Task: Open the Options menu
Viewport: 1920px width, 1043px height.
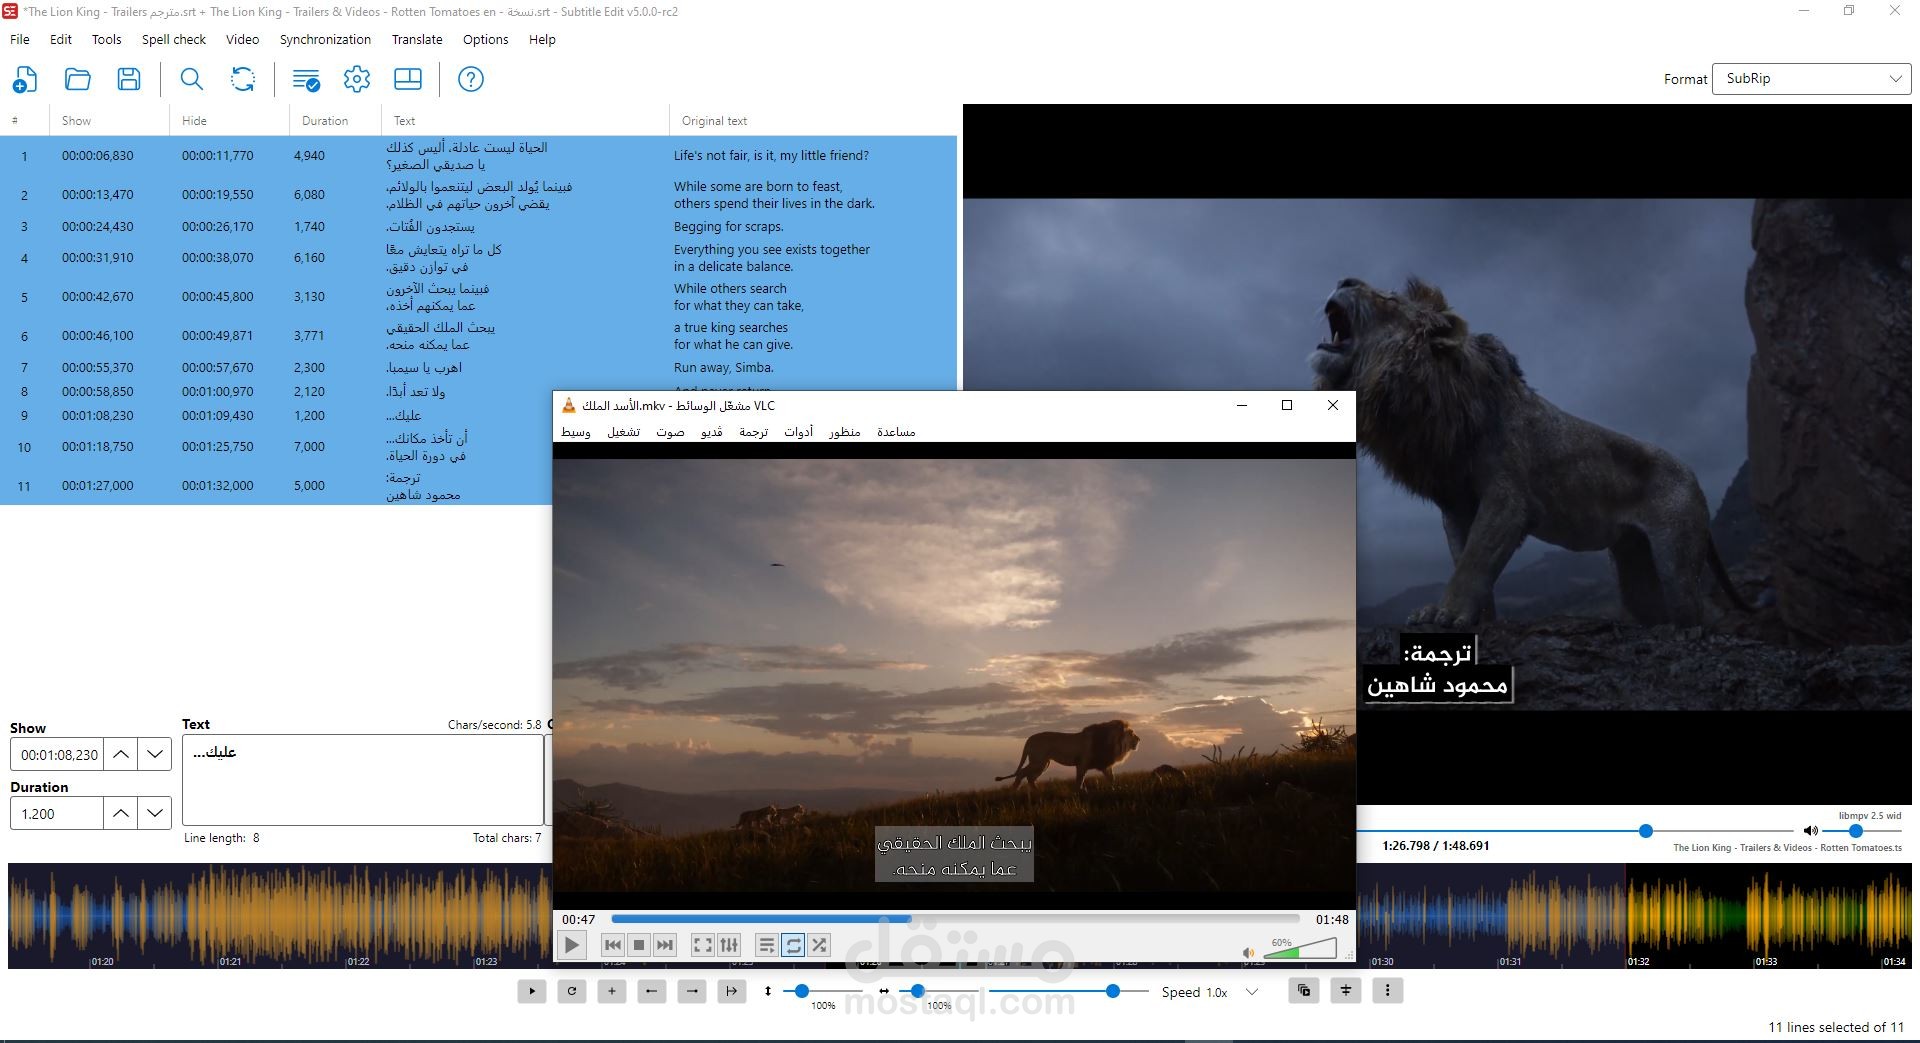Action: click(x=486, y=39)
